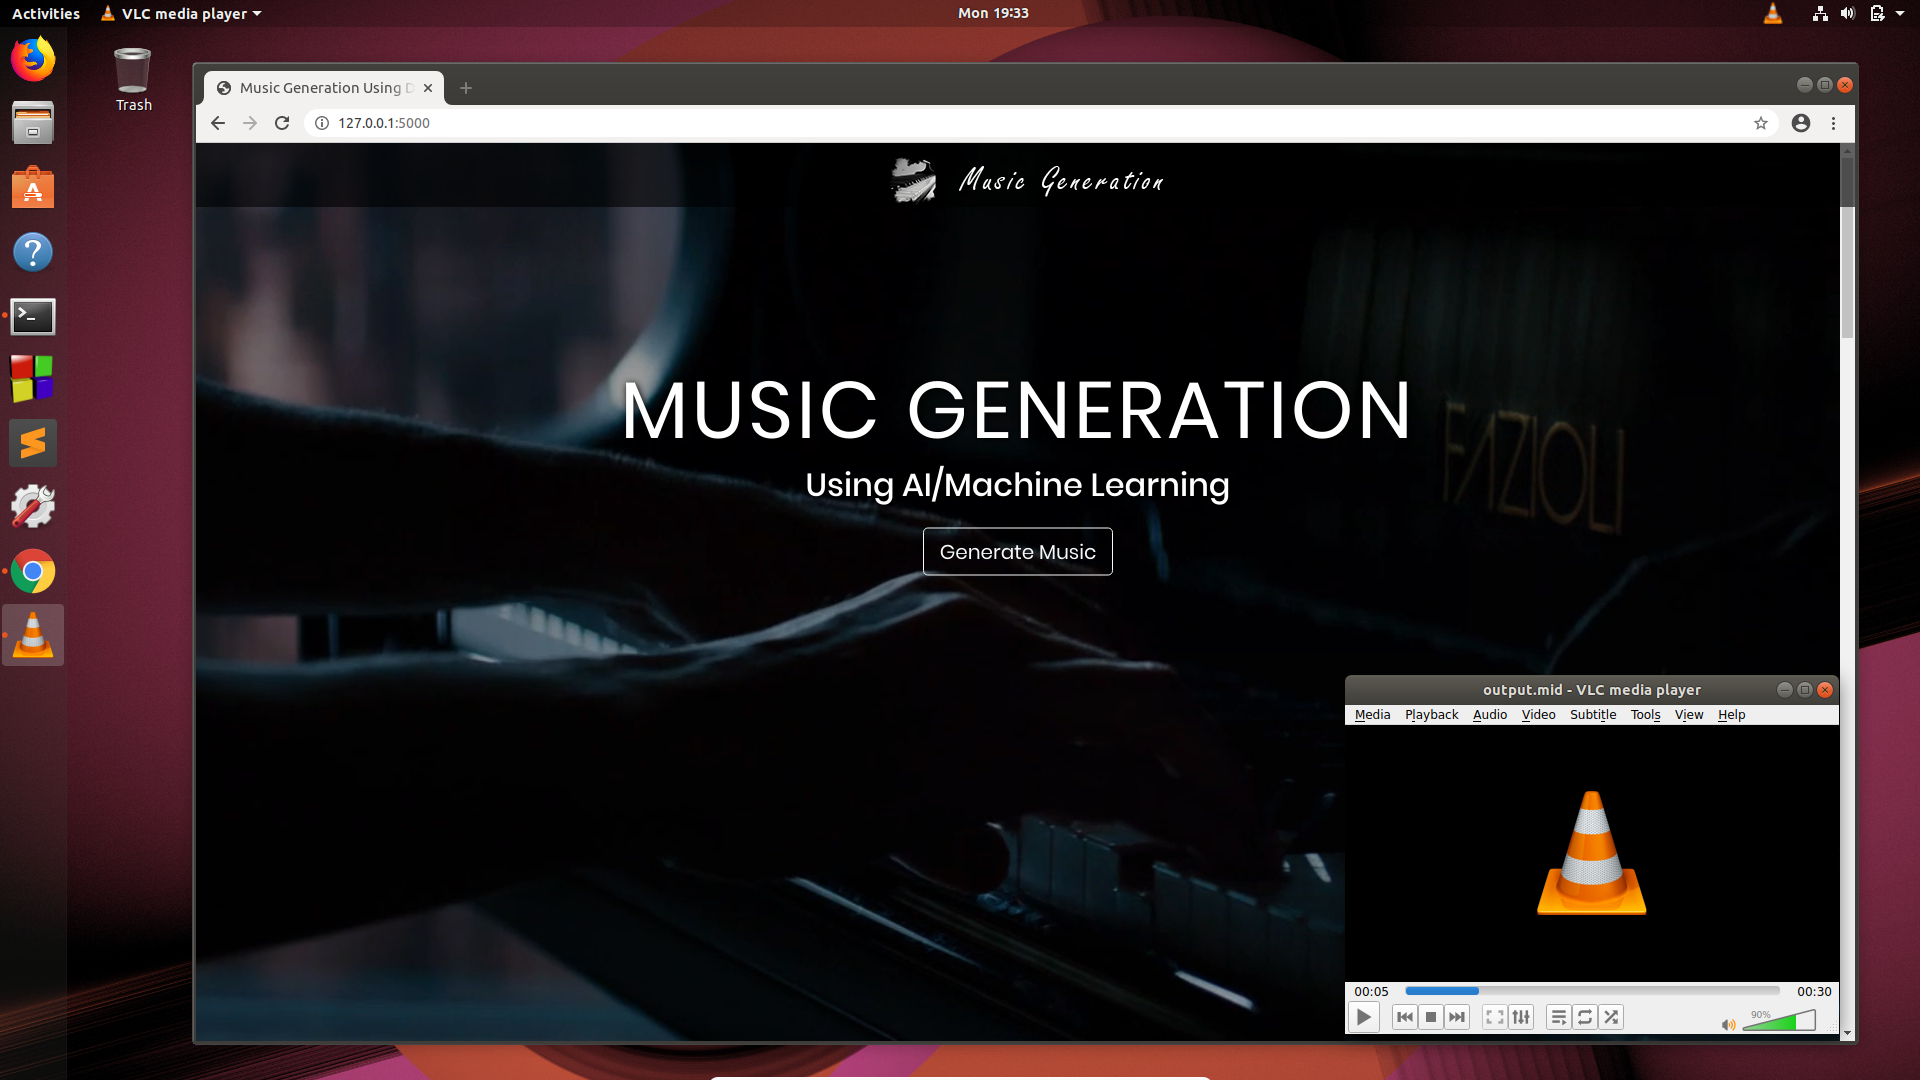This screenshot has width=1920, height=1080.
Task: Open the Playback menu in VLC
Action: tap(1431, 715)
